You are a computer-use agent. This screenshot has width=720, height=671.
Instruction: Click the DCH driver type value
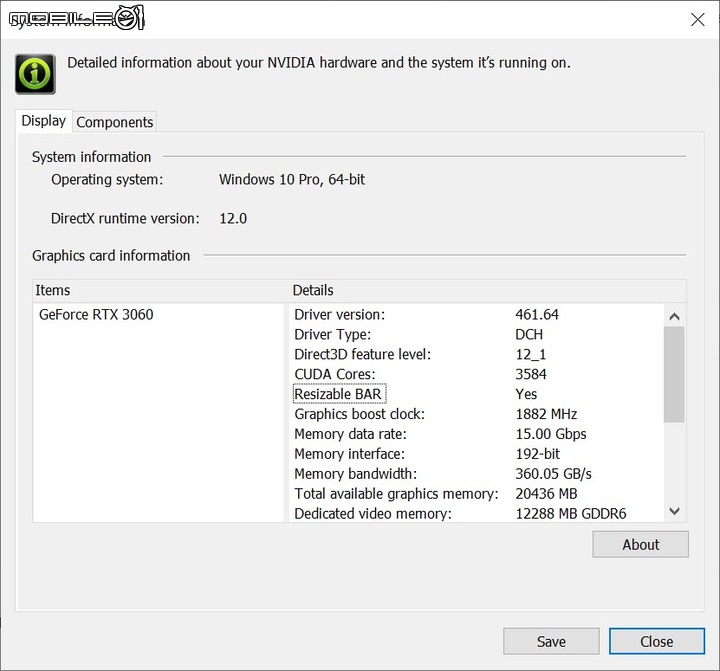(529, 334)
